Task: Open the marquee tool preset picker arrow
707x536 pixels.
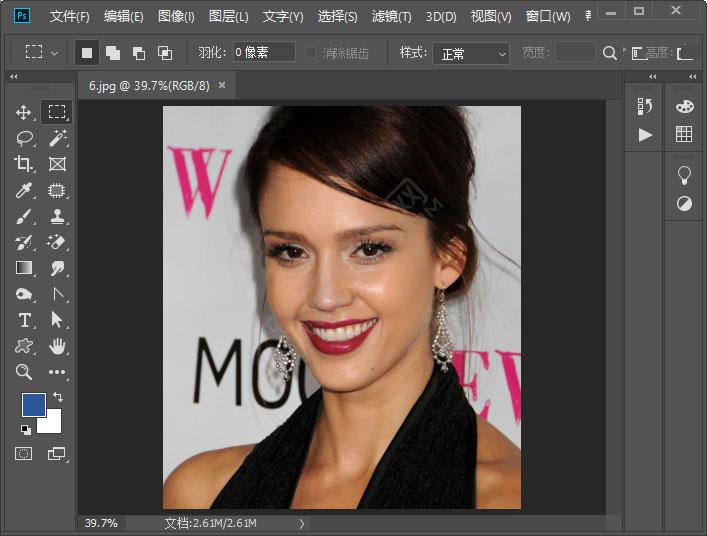Action: pos(54,52)
